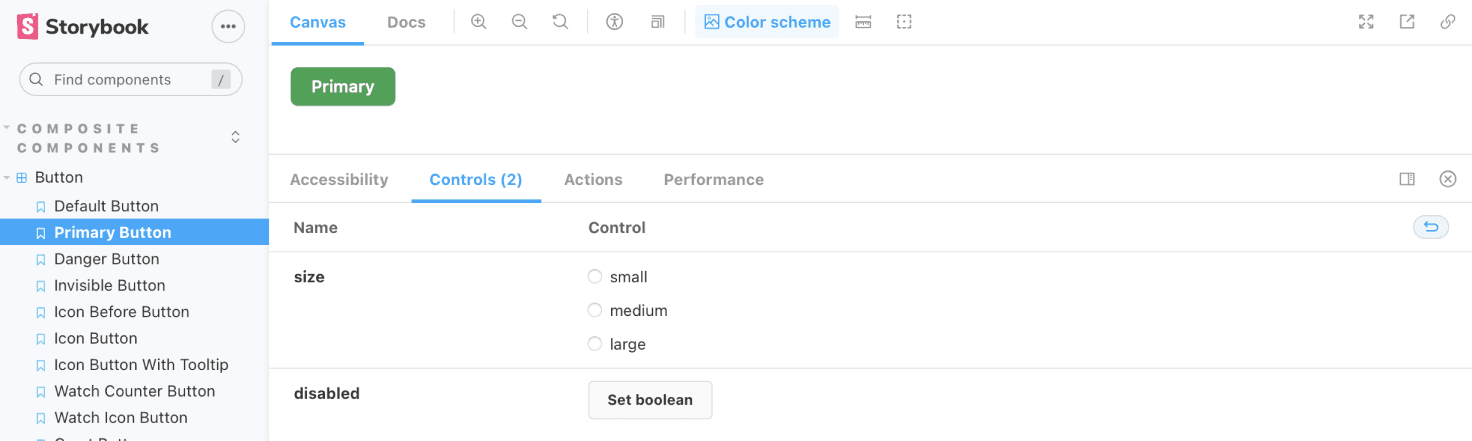The image size is (1472, 441).
Task: Select the large size radio option
Action: (595, 344)
